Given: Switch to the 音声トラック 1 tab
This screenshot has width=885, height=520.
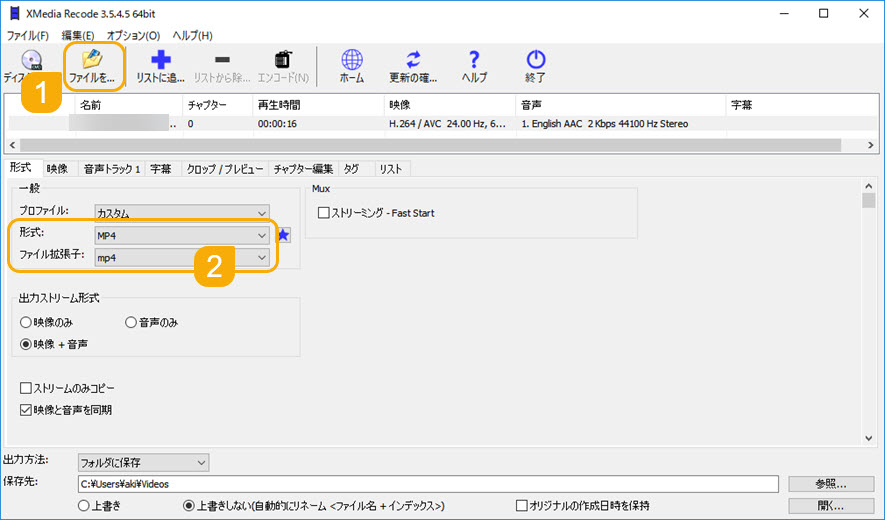Looking at the screenshot, I should [112, 169].
